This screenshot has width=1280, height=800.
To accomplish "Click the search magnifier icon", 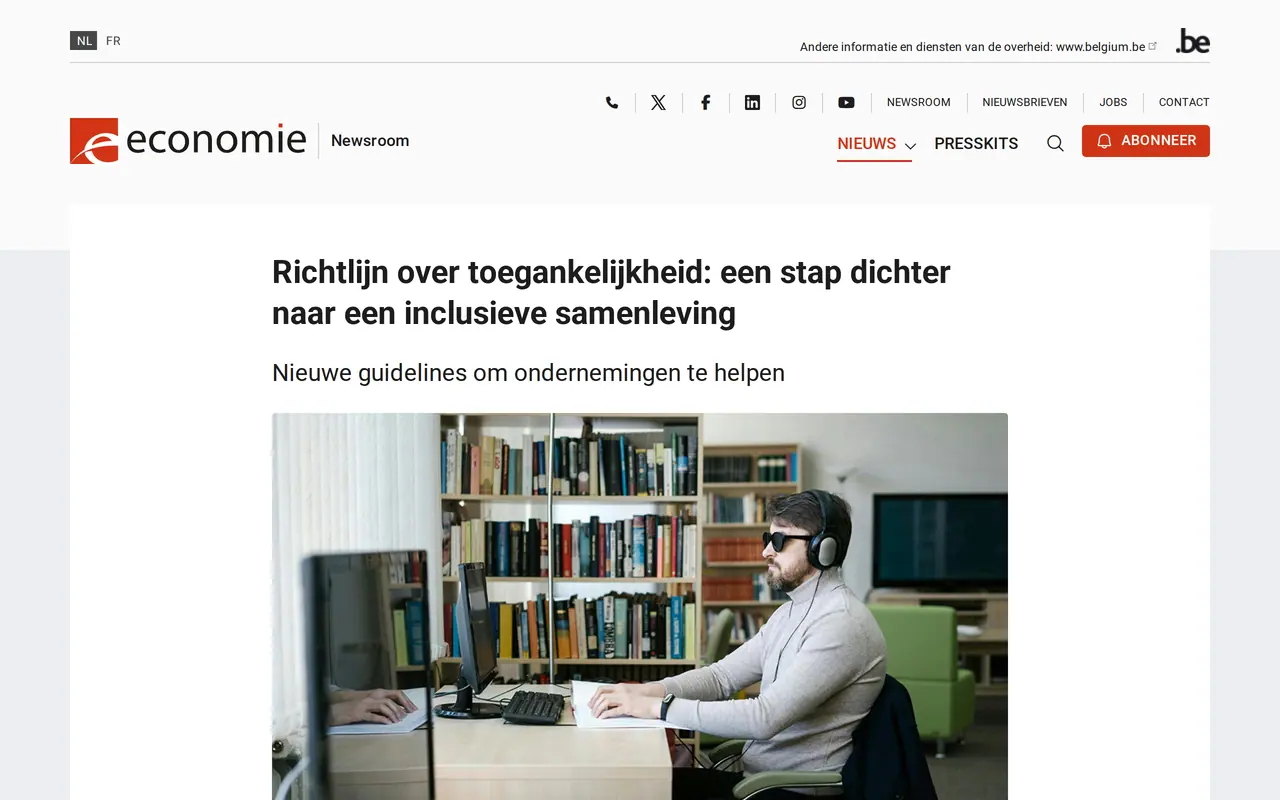I will click(1055, 143).
